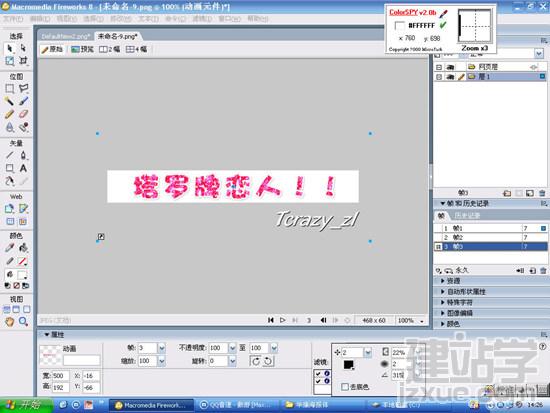Select the Pointer tool in toolbox

tap(9, 48)
